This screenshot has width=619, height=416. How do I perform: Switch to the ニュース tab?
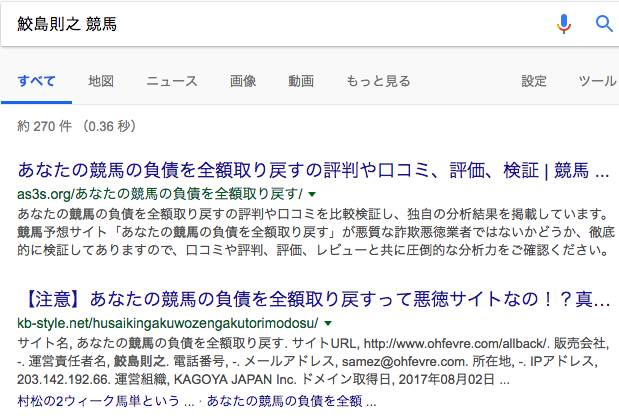[172, 81]
